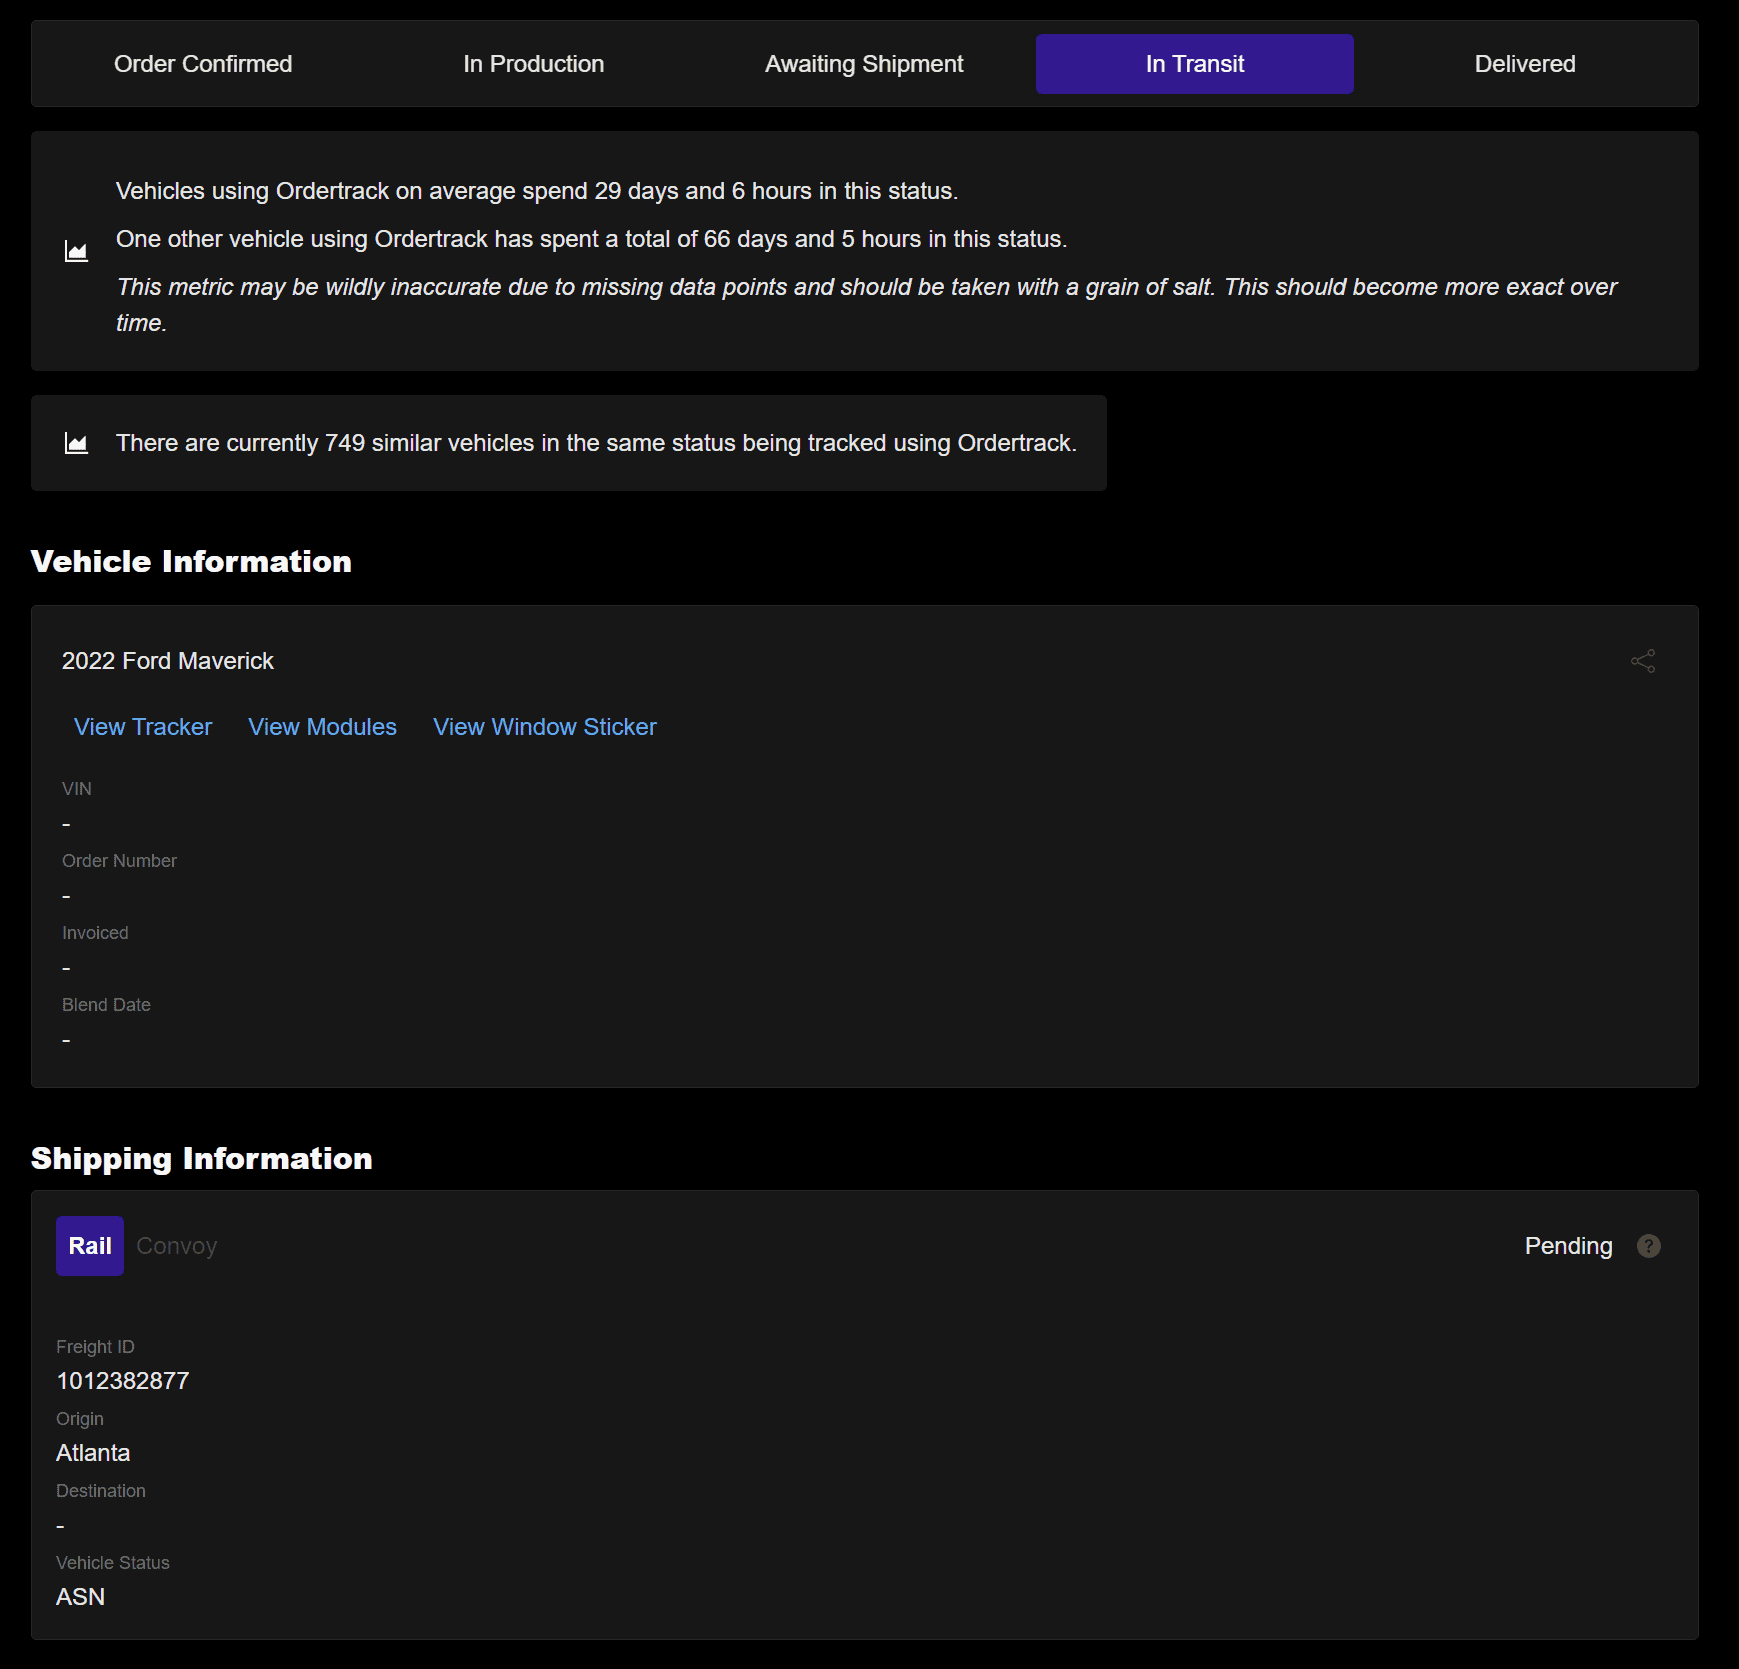Click the Order Number field label

click(119, 861)
